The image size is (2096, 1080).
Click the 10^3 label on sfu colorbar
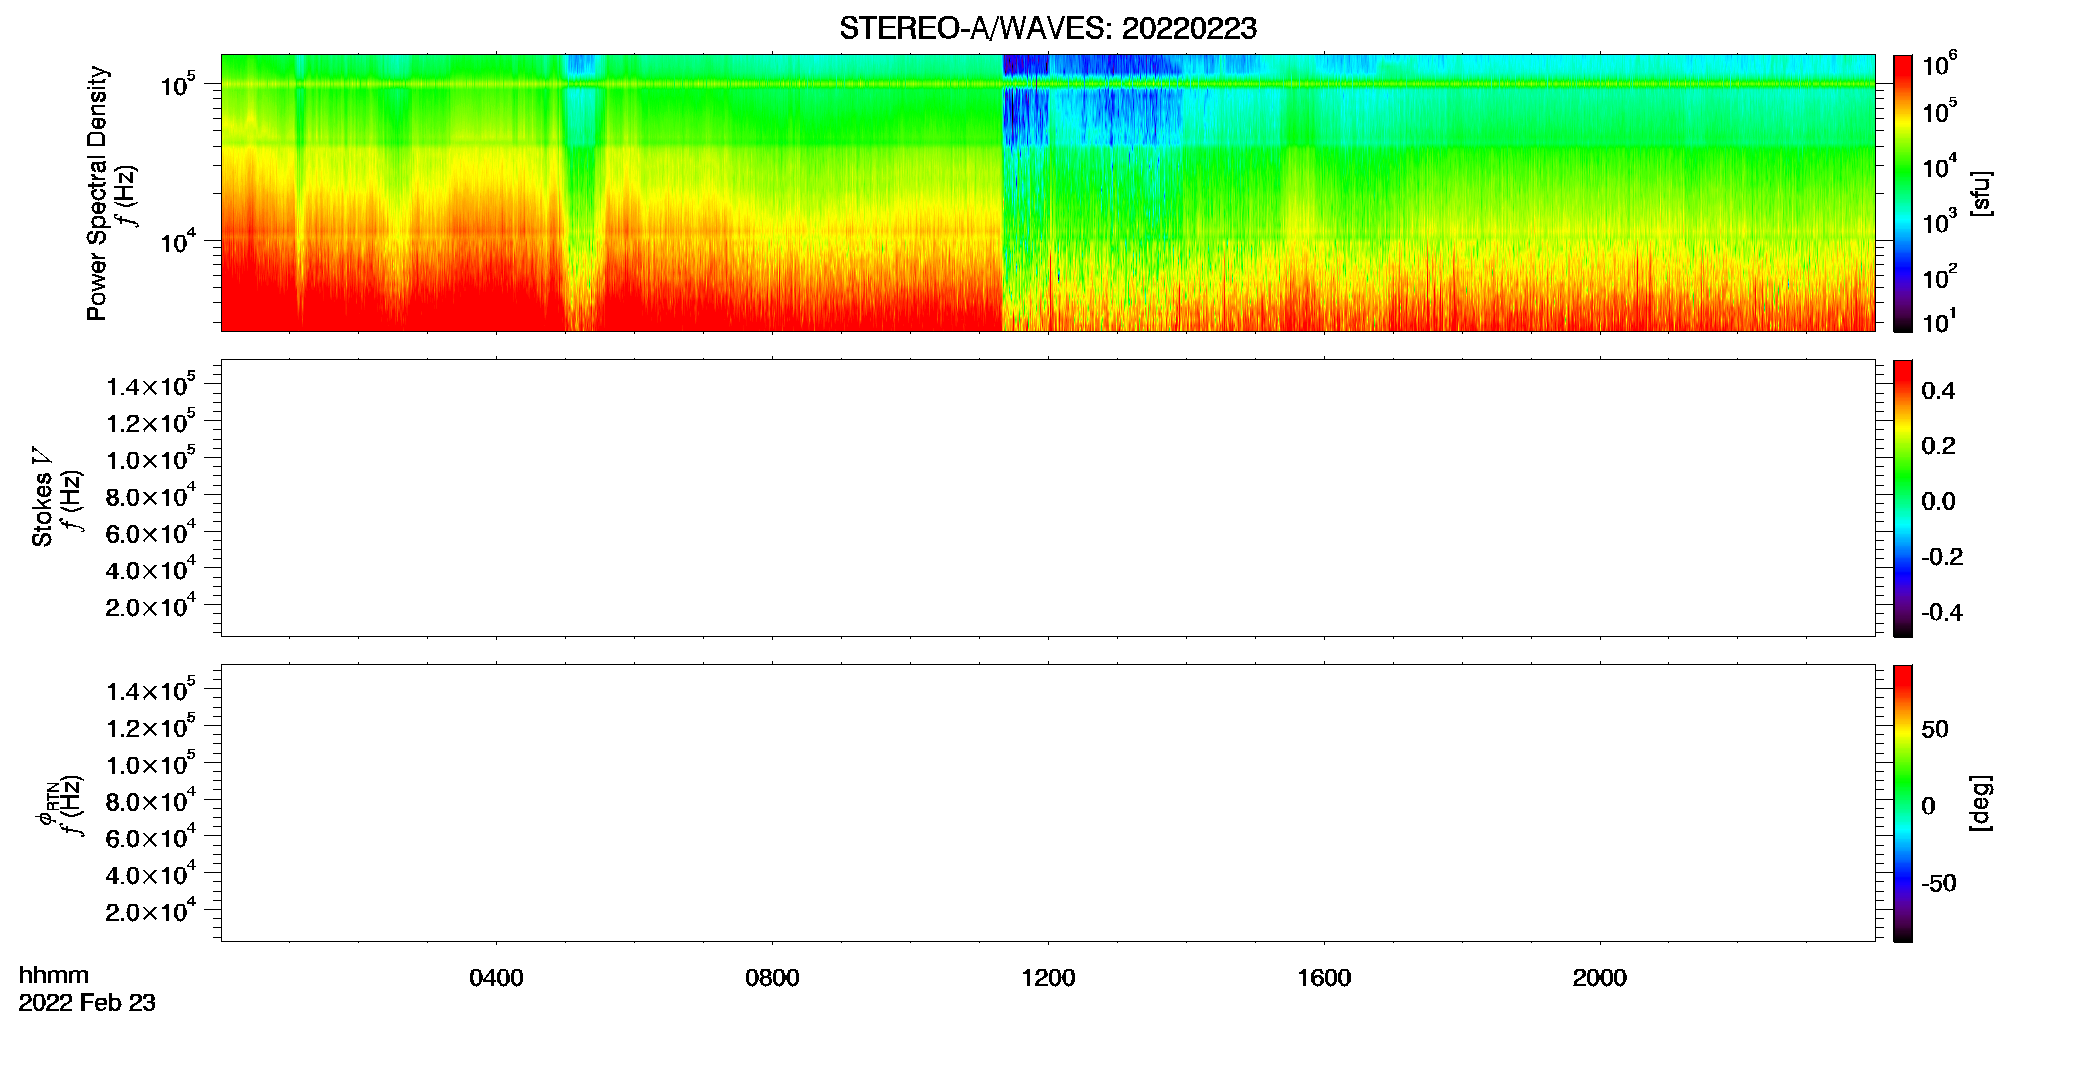coord(1939,220)
